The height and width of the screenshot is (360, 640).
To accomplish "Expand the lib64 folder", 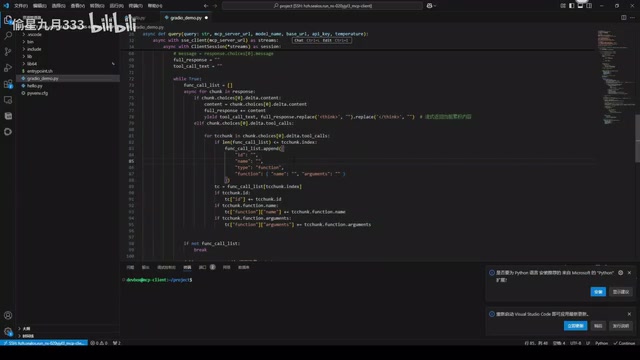I will tap(32, 64).
